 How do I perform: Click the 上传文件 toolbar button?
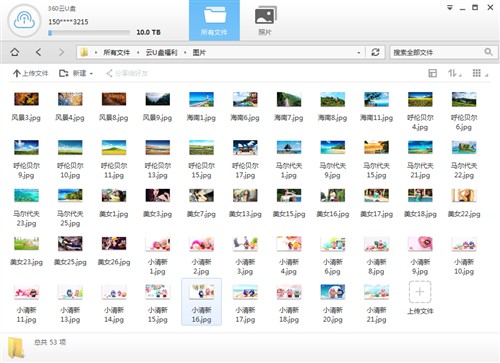[x=30, y=73]
